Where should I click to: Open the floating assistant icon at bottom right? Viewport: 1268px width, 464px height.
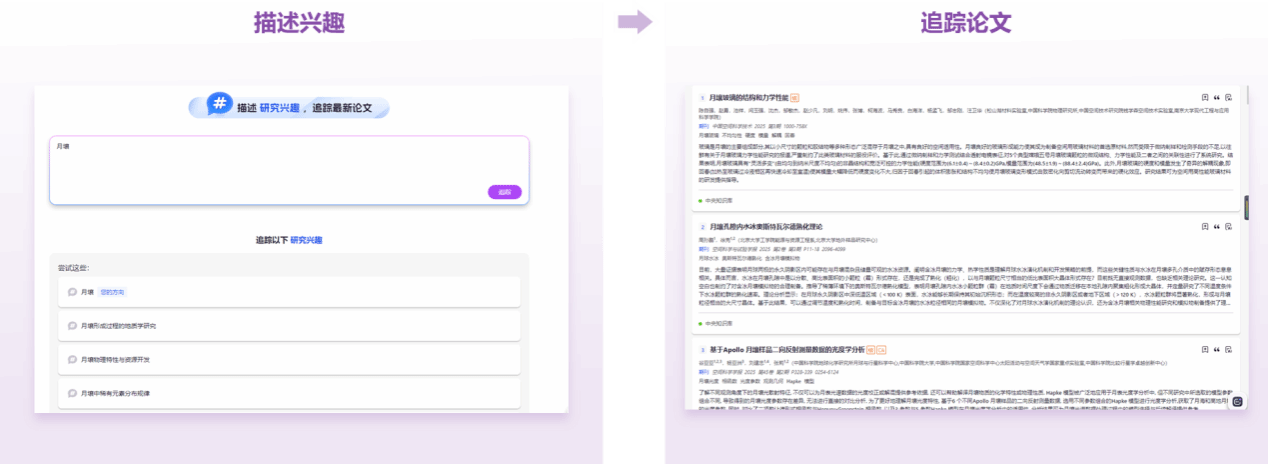[x=1237, y=402]
